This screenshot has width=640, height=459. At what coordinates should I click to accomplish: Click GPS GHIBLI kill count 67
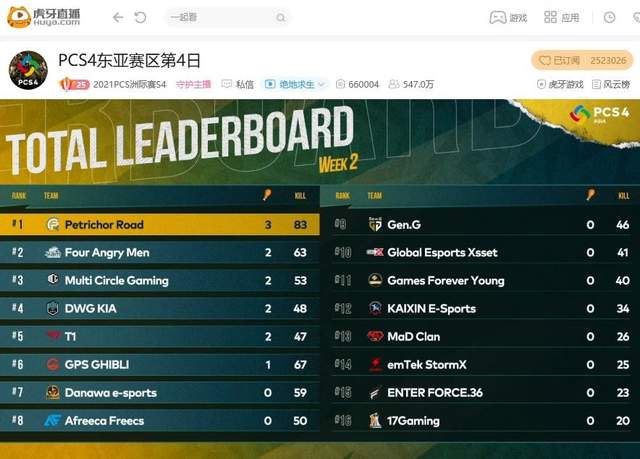[300, 365]
